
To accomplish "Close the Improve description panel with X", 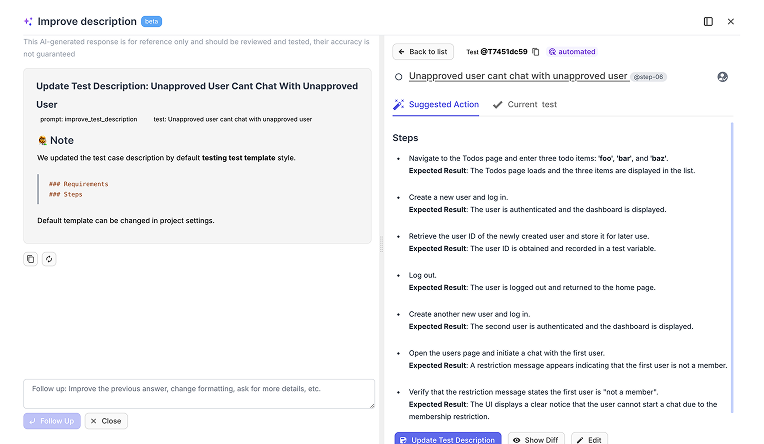I will pos(731,21).
